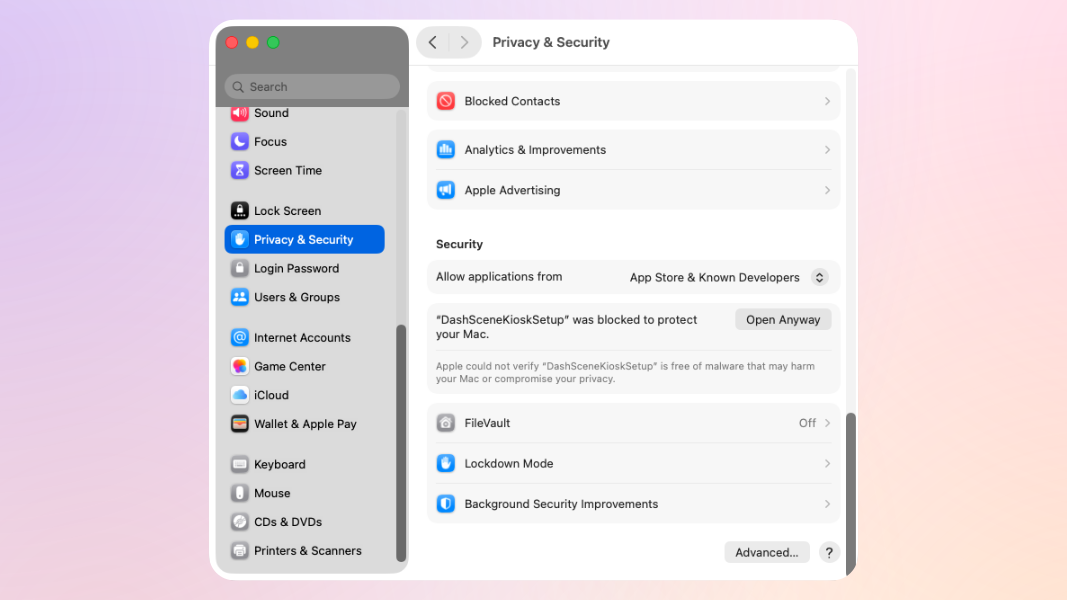
Task: Click the "Internet Accounts" sidebar label
Action: pyautogui.click(x=302, y=337)
